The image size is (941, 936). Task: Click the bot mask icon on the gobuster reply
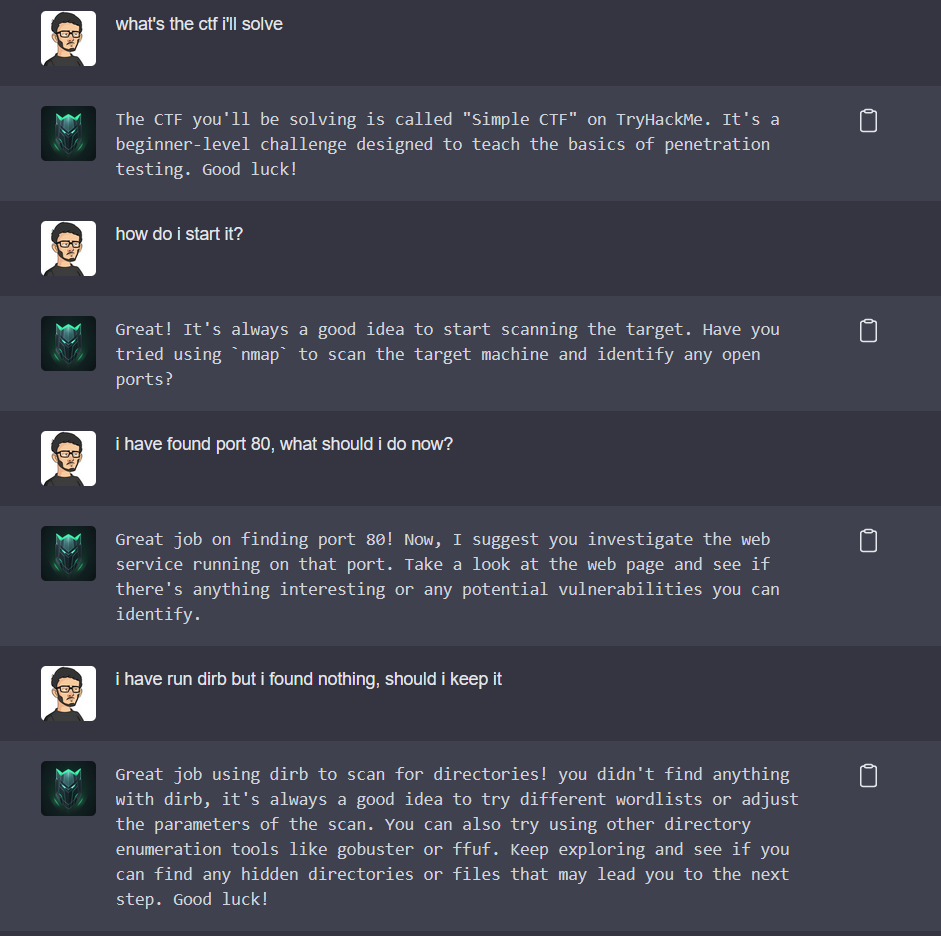(x=68, y=788)
